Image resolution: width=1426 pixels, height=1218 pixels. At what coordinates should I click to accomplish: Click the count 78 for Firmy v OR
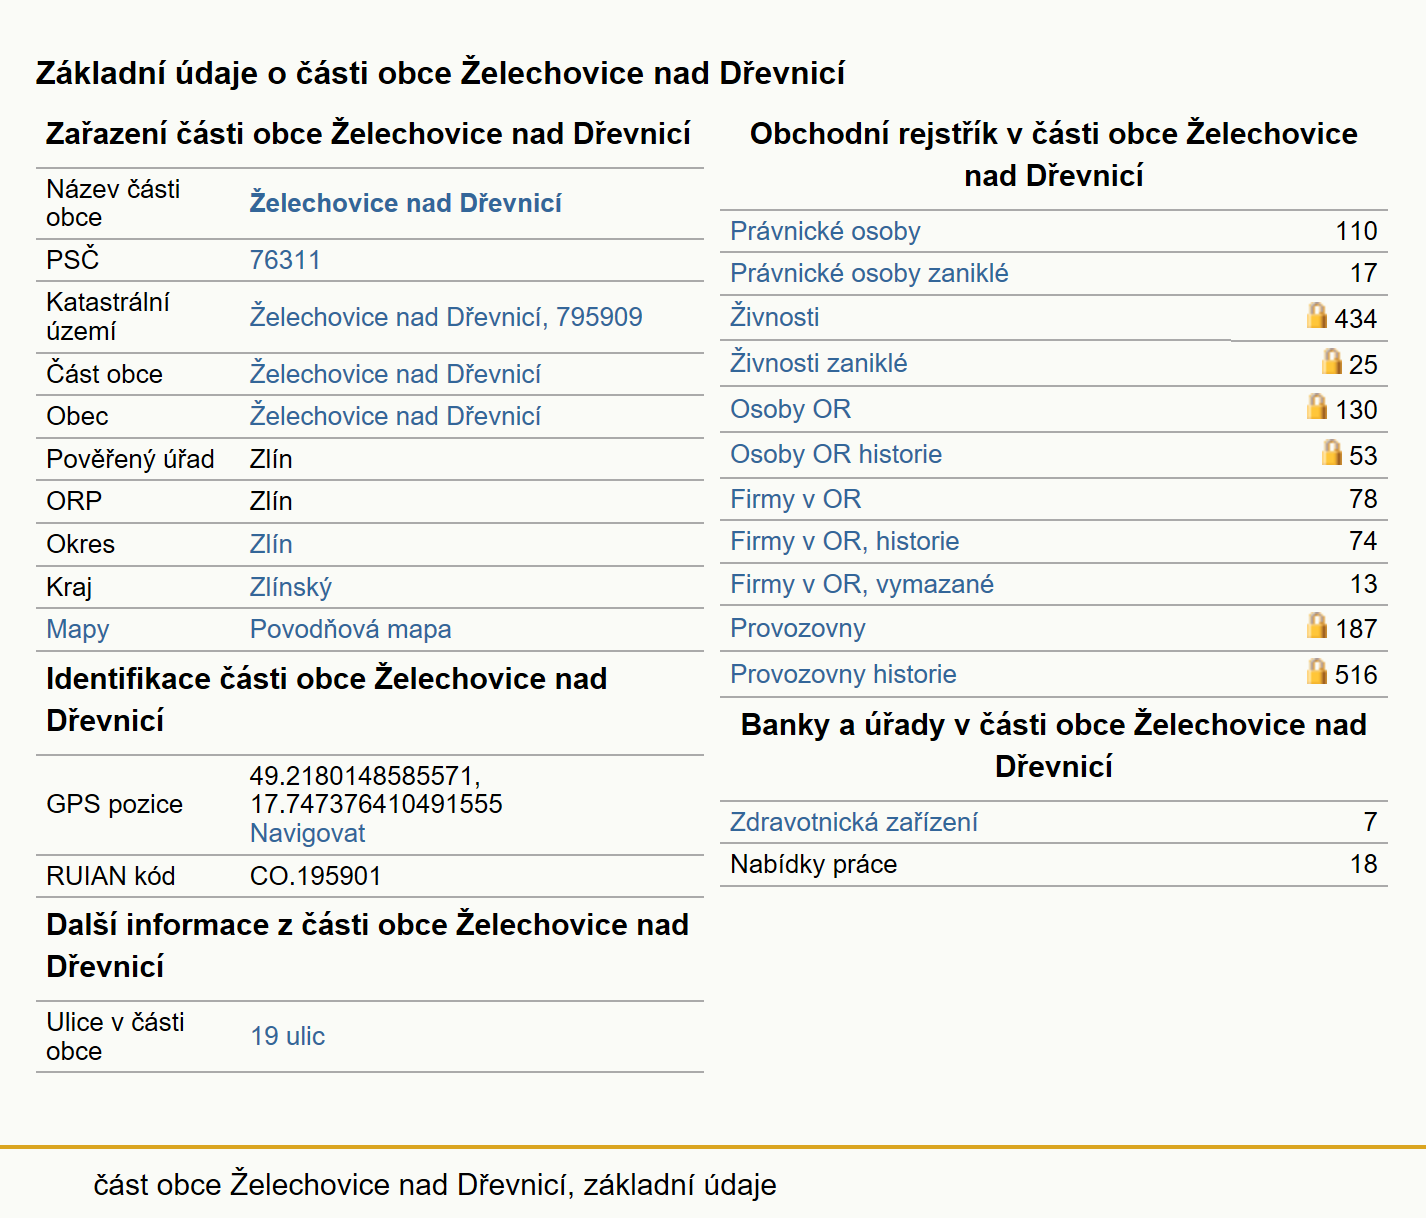(1363, 499)
